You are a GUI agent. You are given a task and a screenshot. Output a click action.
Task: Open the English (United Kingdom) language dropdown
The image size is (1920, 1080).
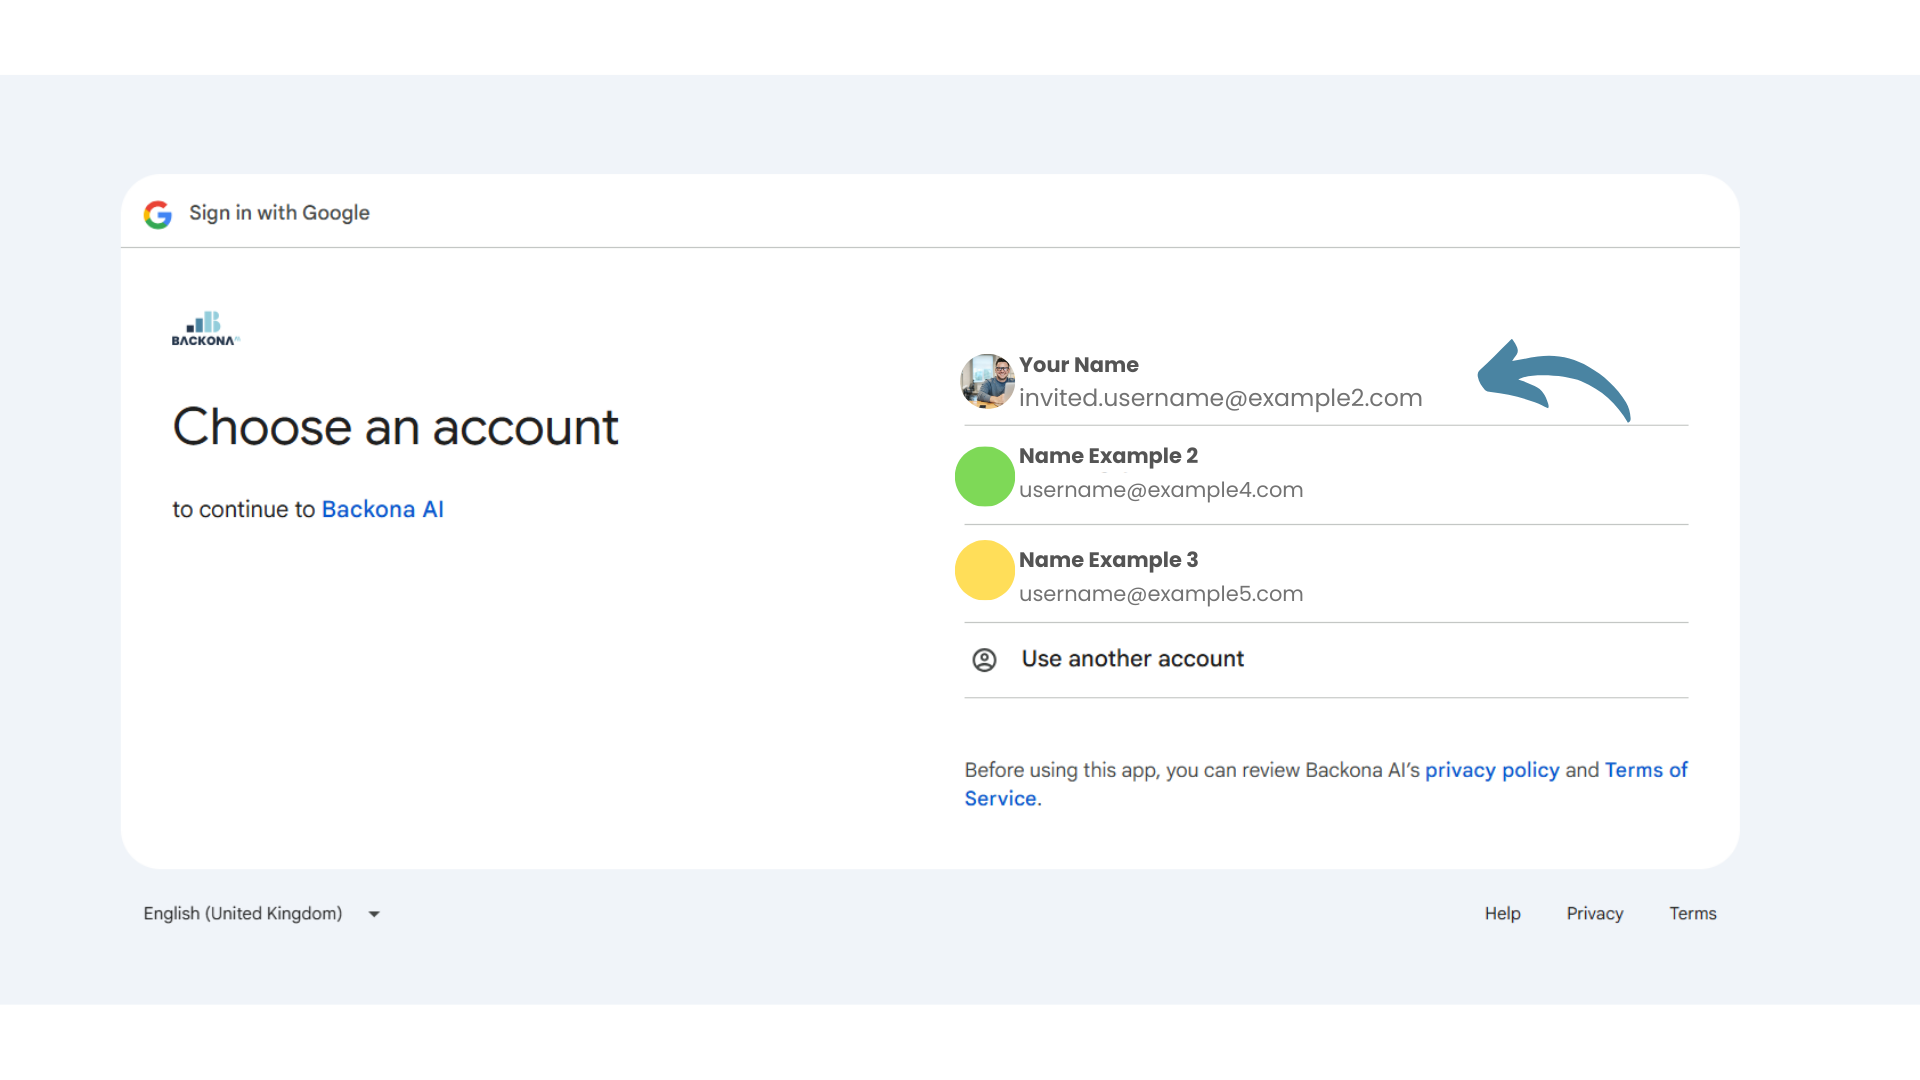coord(262,914)
